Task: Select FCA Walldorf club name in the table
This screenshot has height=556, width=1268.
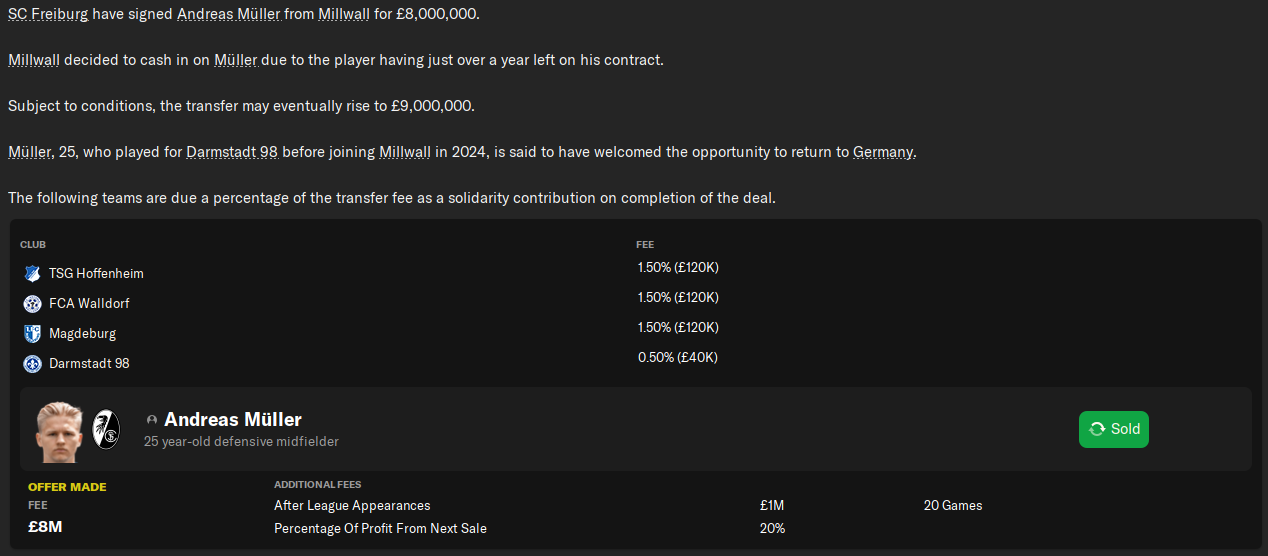Action: (x=89, y=303)
